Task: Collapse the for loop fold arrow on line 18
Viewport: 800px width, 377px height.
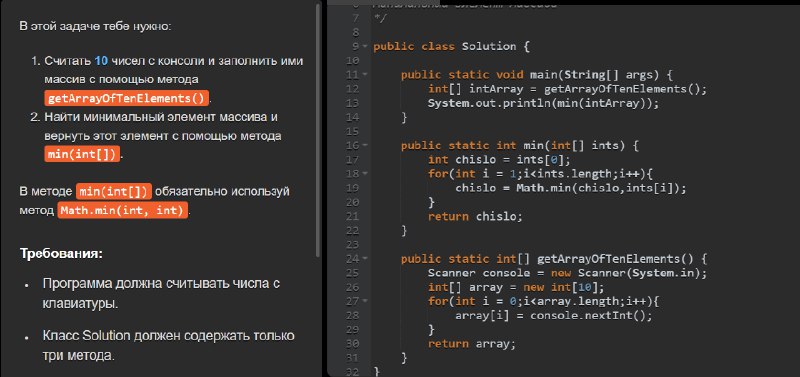Action: [x=365, y=174]
